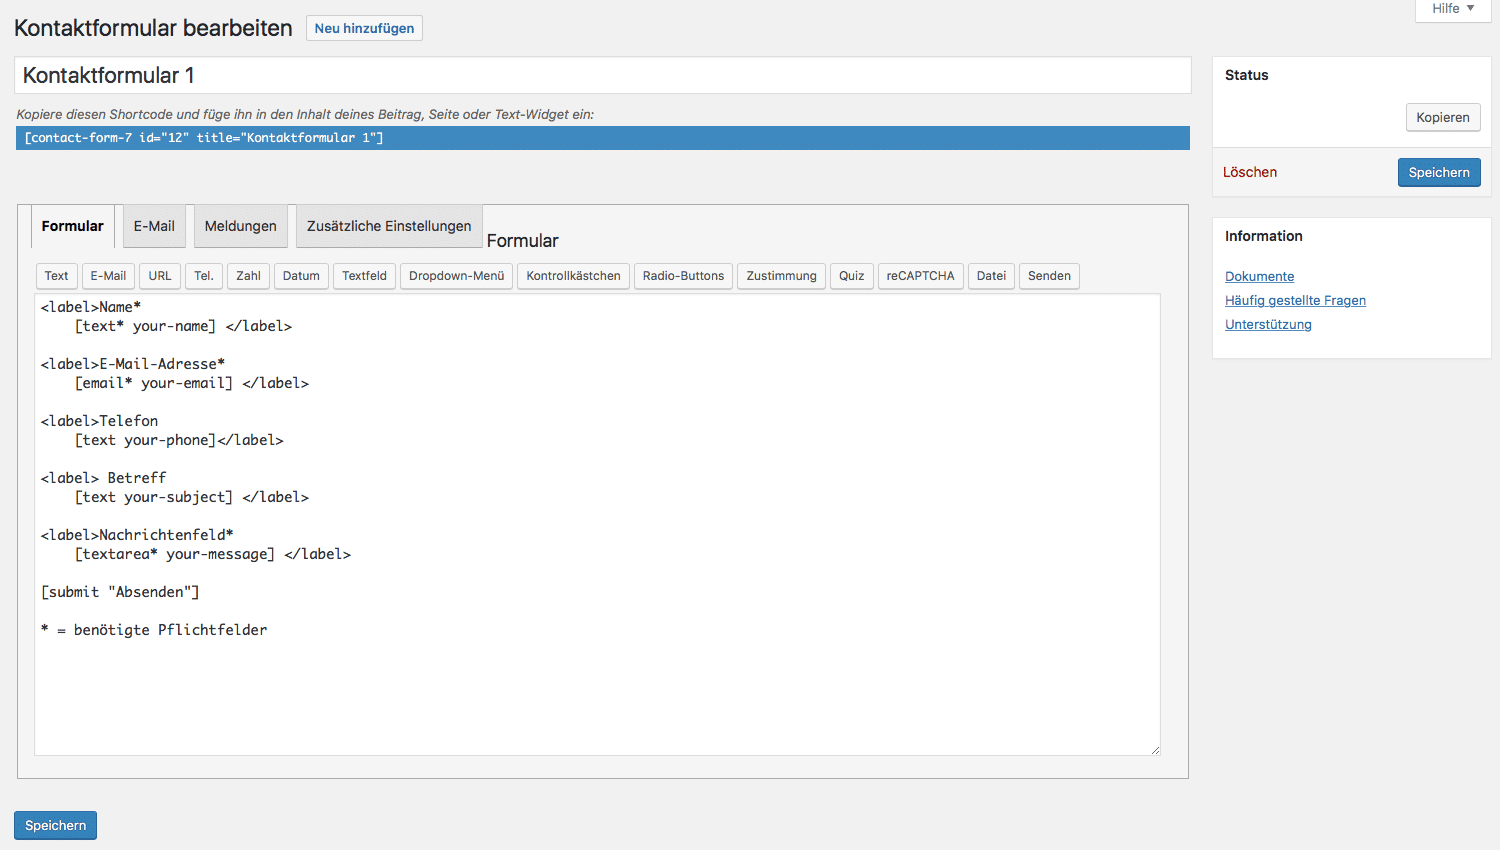
Task: Click the bottom Speichern button
Action: [x=56, y=825]
